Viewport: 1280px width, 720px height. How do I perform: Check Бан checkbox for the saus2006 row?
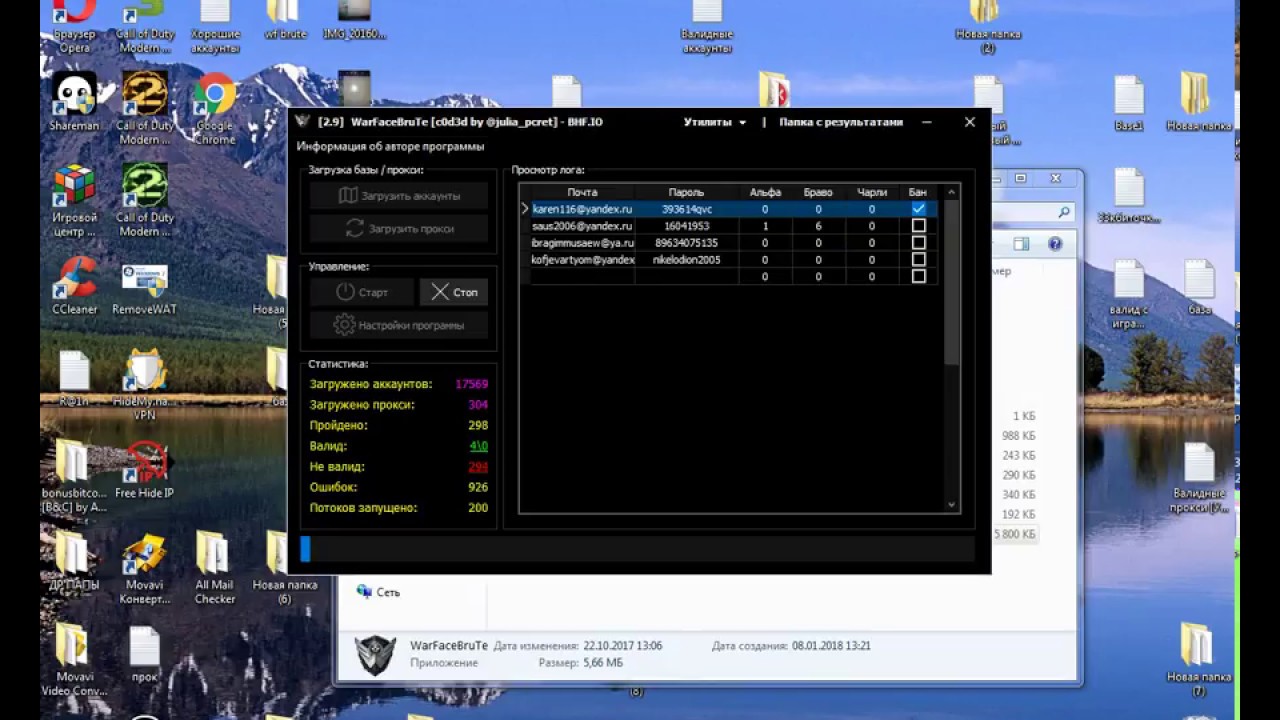pos(918,226)
